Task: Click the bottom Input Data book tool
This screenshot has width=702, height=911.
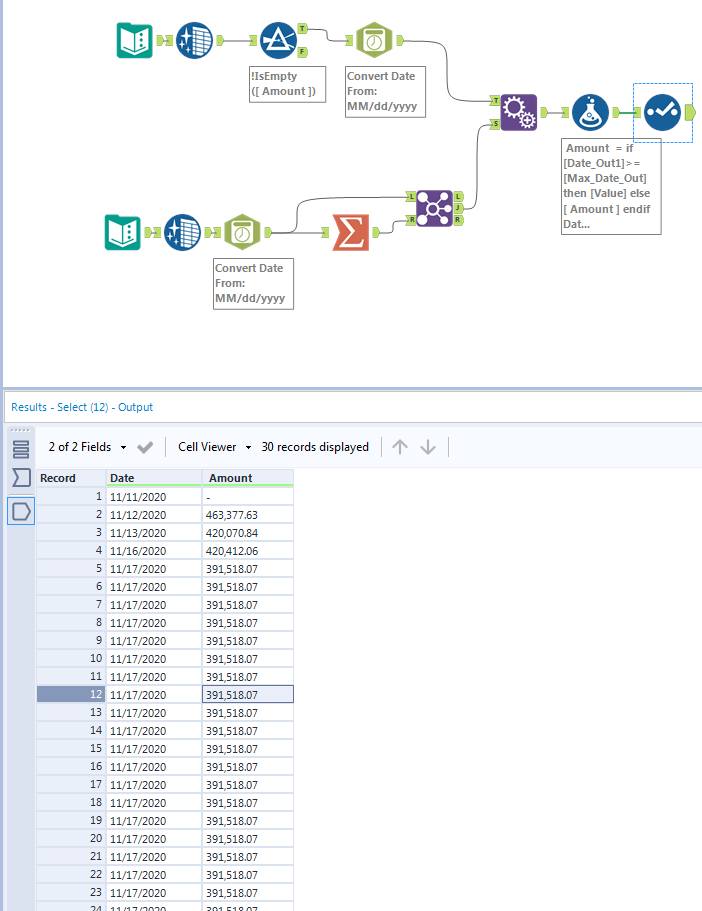Action: (123, 232)
